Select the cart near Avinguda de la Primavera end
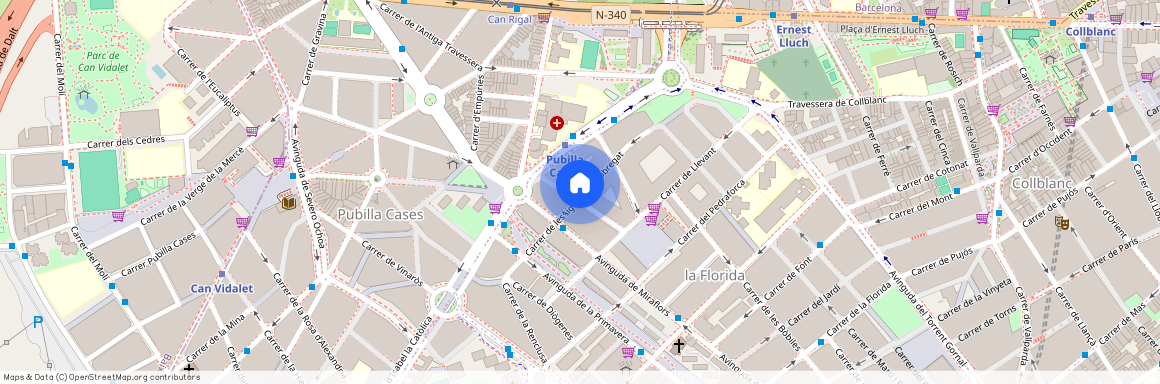This screenshot has width=1160, height=384. (628, 351)
